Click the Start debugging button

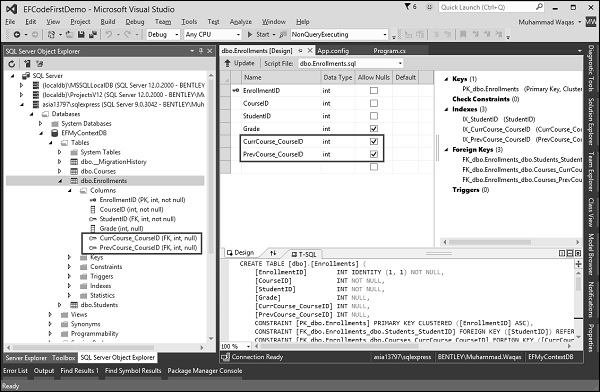point(258,34)
